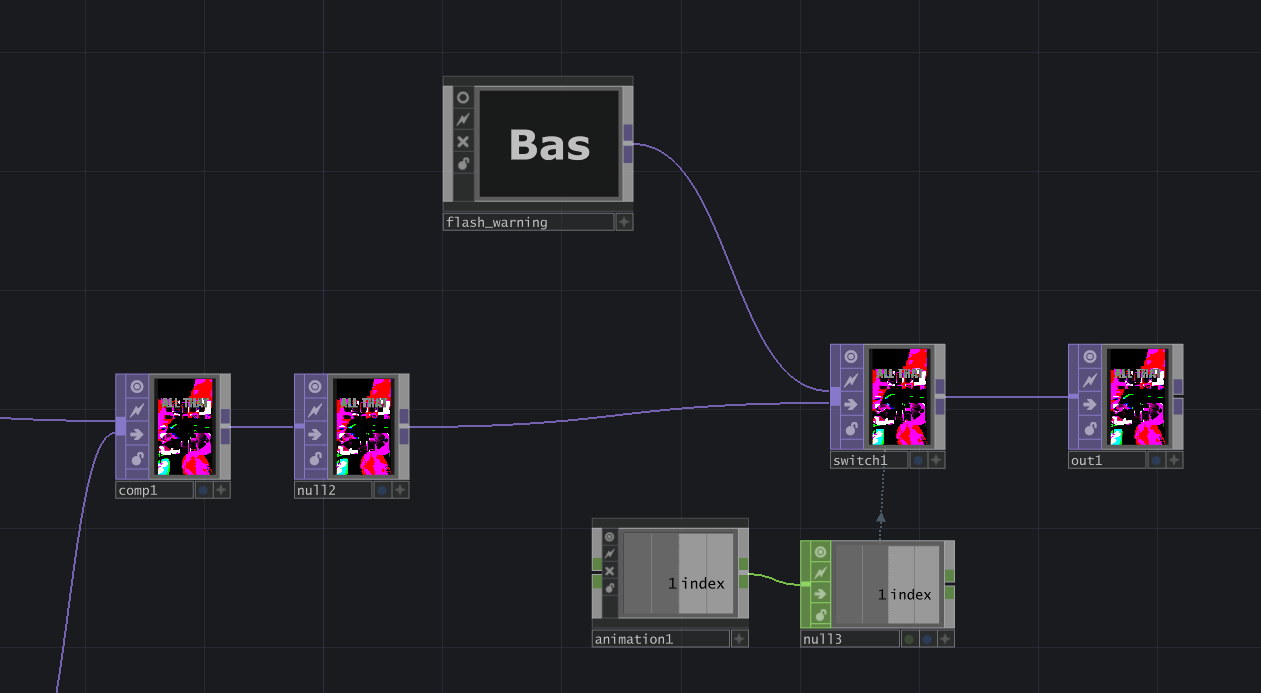Select the flash_warning node "Bas" preview
This screenshot has width=1261, height=693.
point(548,144)
